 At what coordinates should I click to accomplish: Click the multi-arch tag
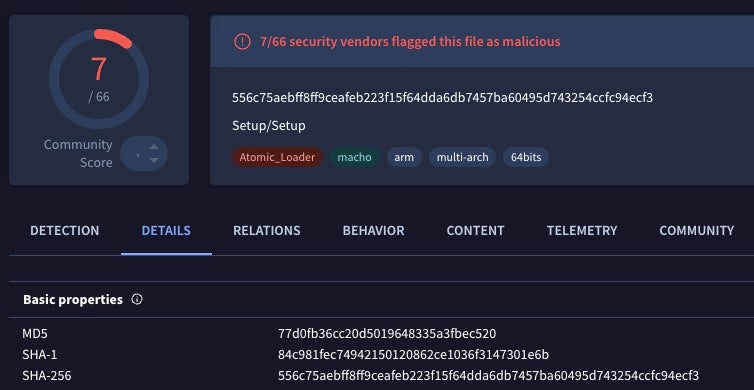pyautogui.click(x=463, y=157)
